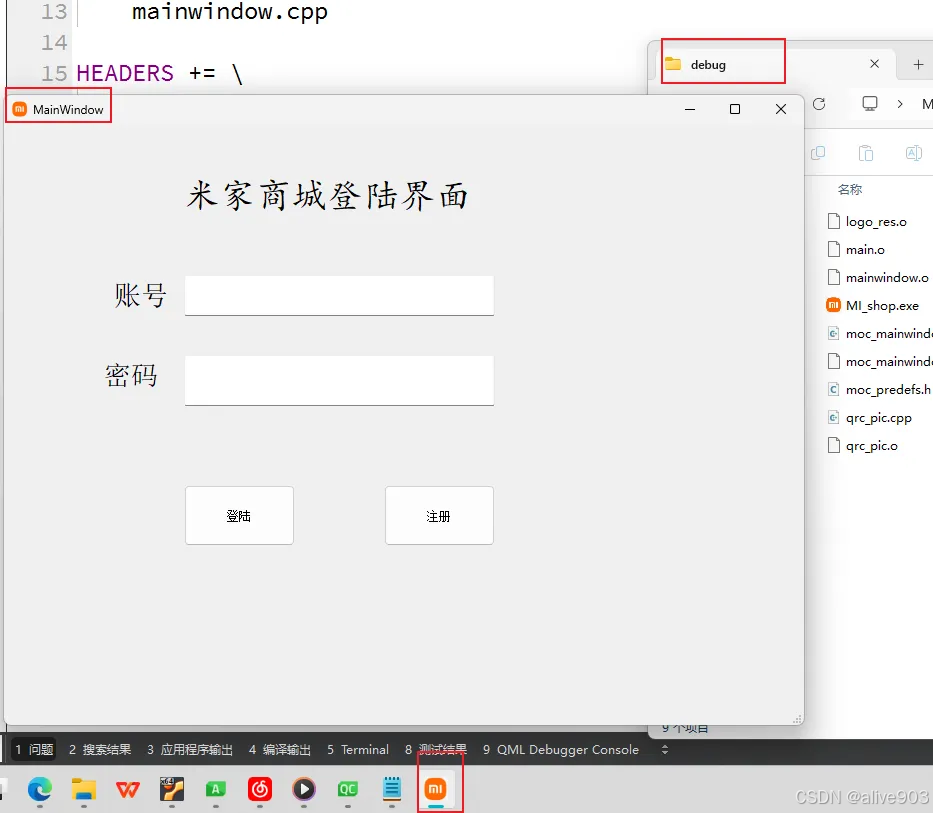
Task: Sort files by the 名称 column header
Action: 850,189
